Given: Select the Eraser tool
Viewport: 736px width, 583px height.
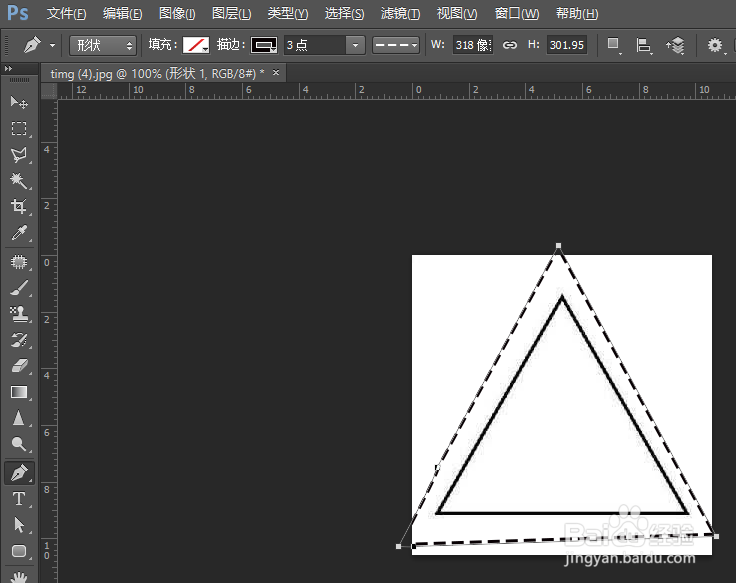Looking at the screenshot, I should click(x=19, y=366).
